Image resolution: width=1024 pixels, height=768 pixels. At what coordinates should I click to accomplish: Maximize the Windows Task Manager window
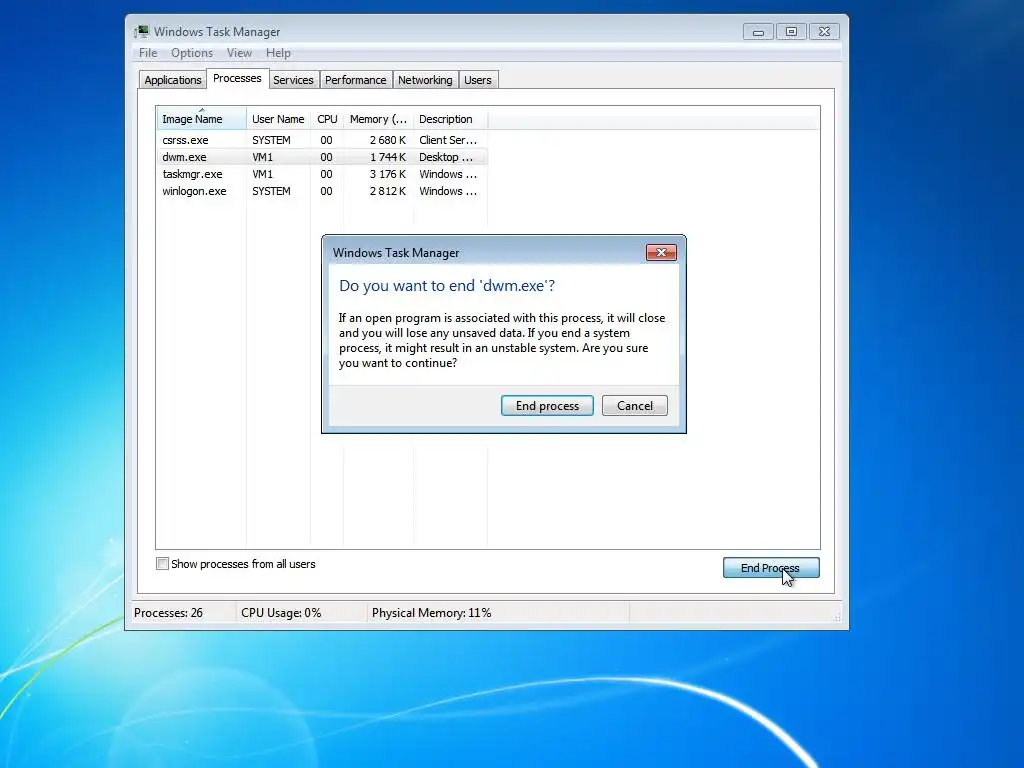click(x=791, y=31)
